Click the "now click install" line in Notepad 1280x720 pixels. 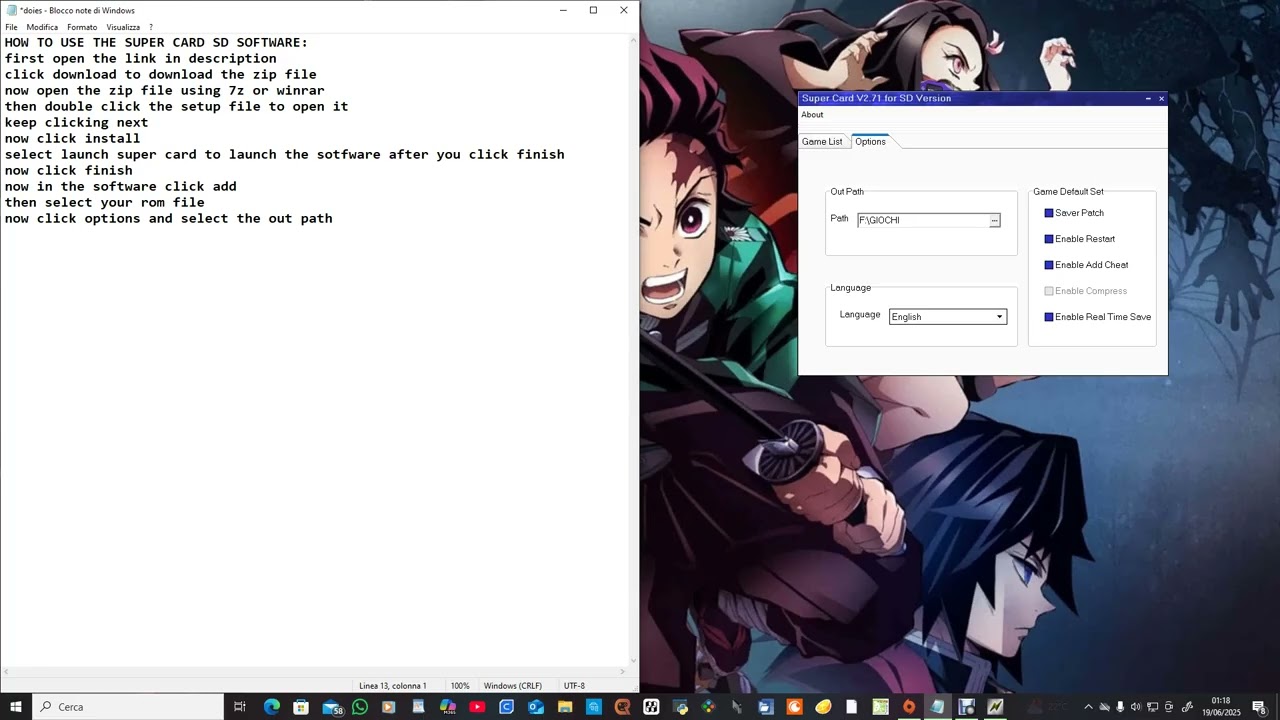point(73,138)
